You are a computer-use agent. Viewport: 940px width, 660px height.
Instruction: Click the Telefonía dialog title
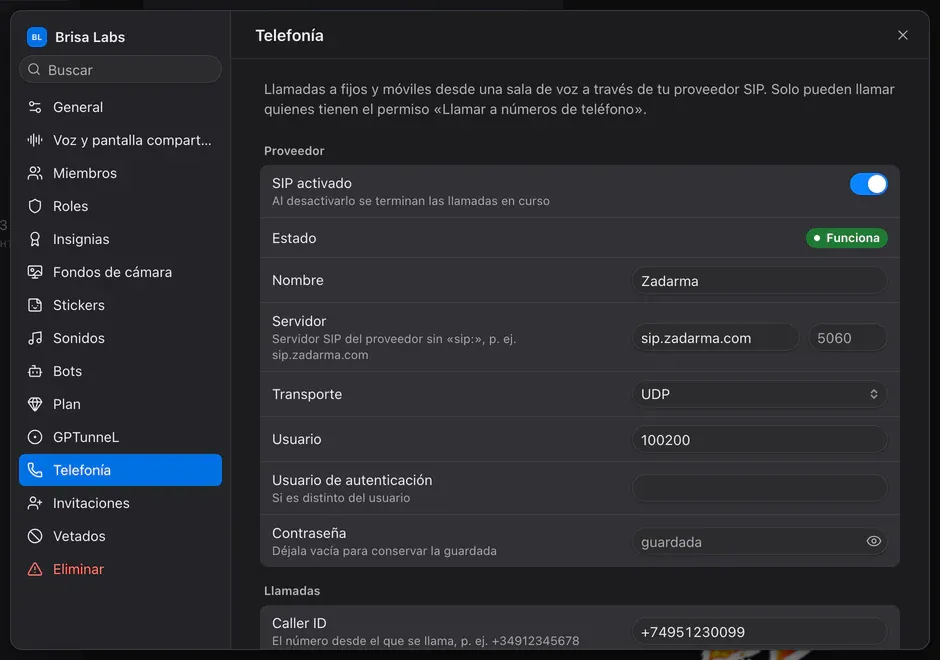pos(290,35)
